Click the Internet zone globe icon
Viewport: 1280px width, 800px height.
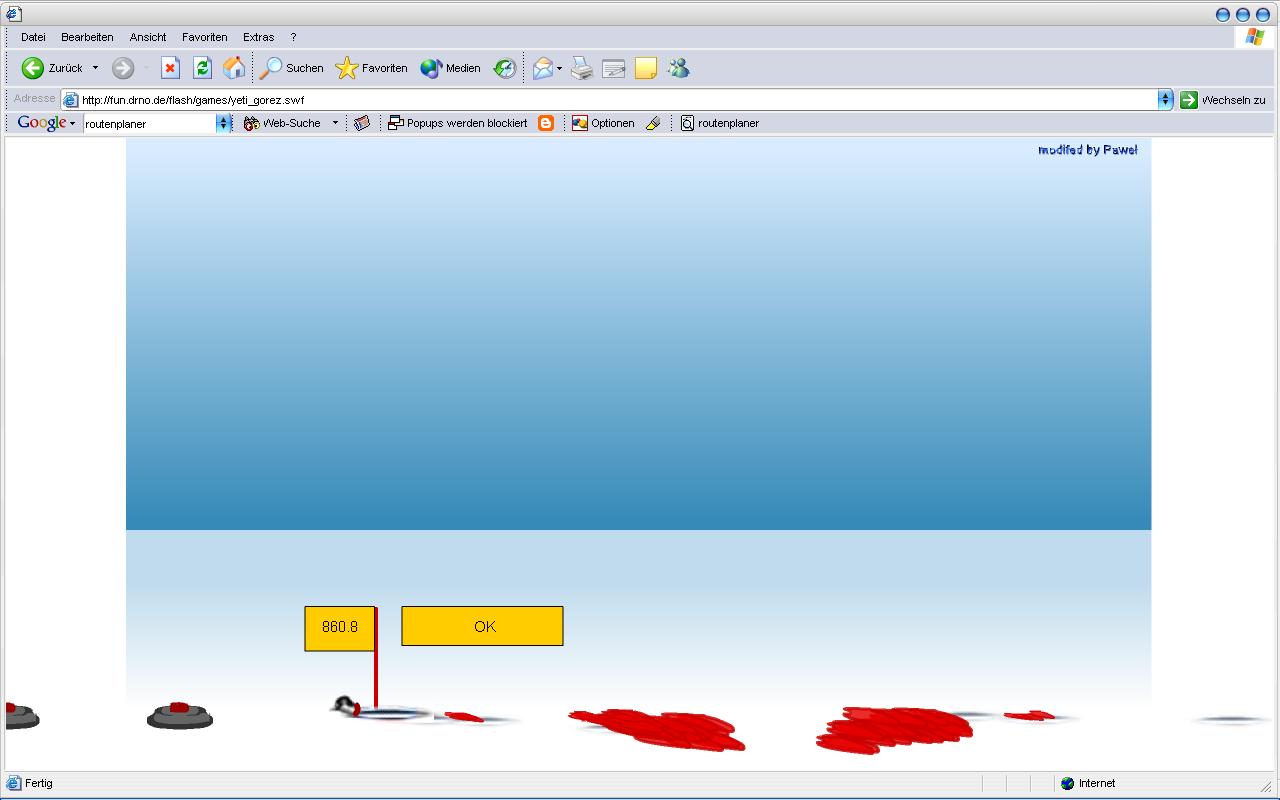[1067, 784]
